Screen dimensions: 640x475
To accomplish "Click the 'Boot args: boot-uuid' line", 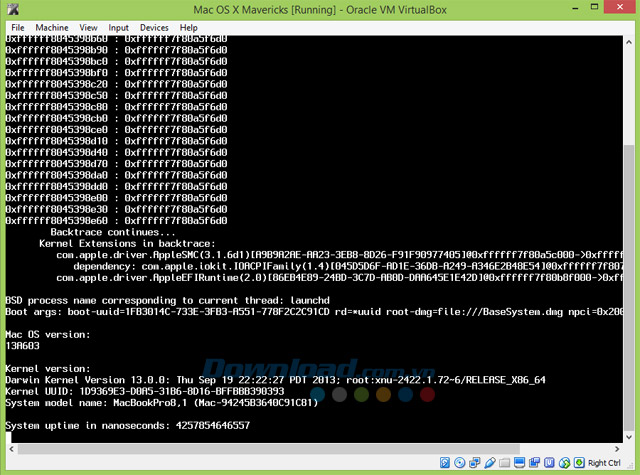I will (314, 312).
